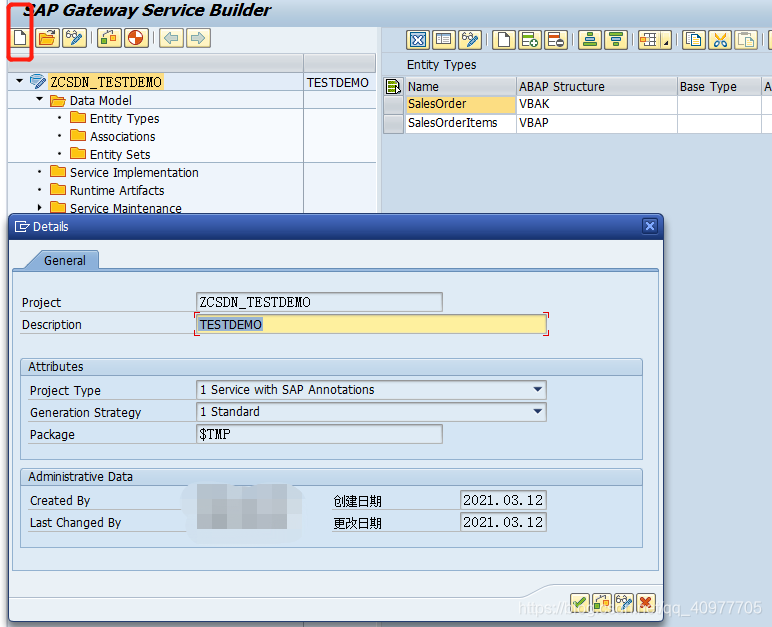The height and width of the screenshot is (627, 772).
Task: Create a new entry in the Entity Types grid
Action: (x=504, y=40)
